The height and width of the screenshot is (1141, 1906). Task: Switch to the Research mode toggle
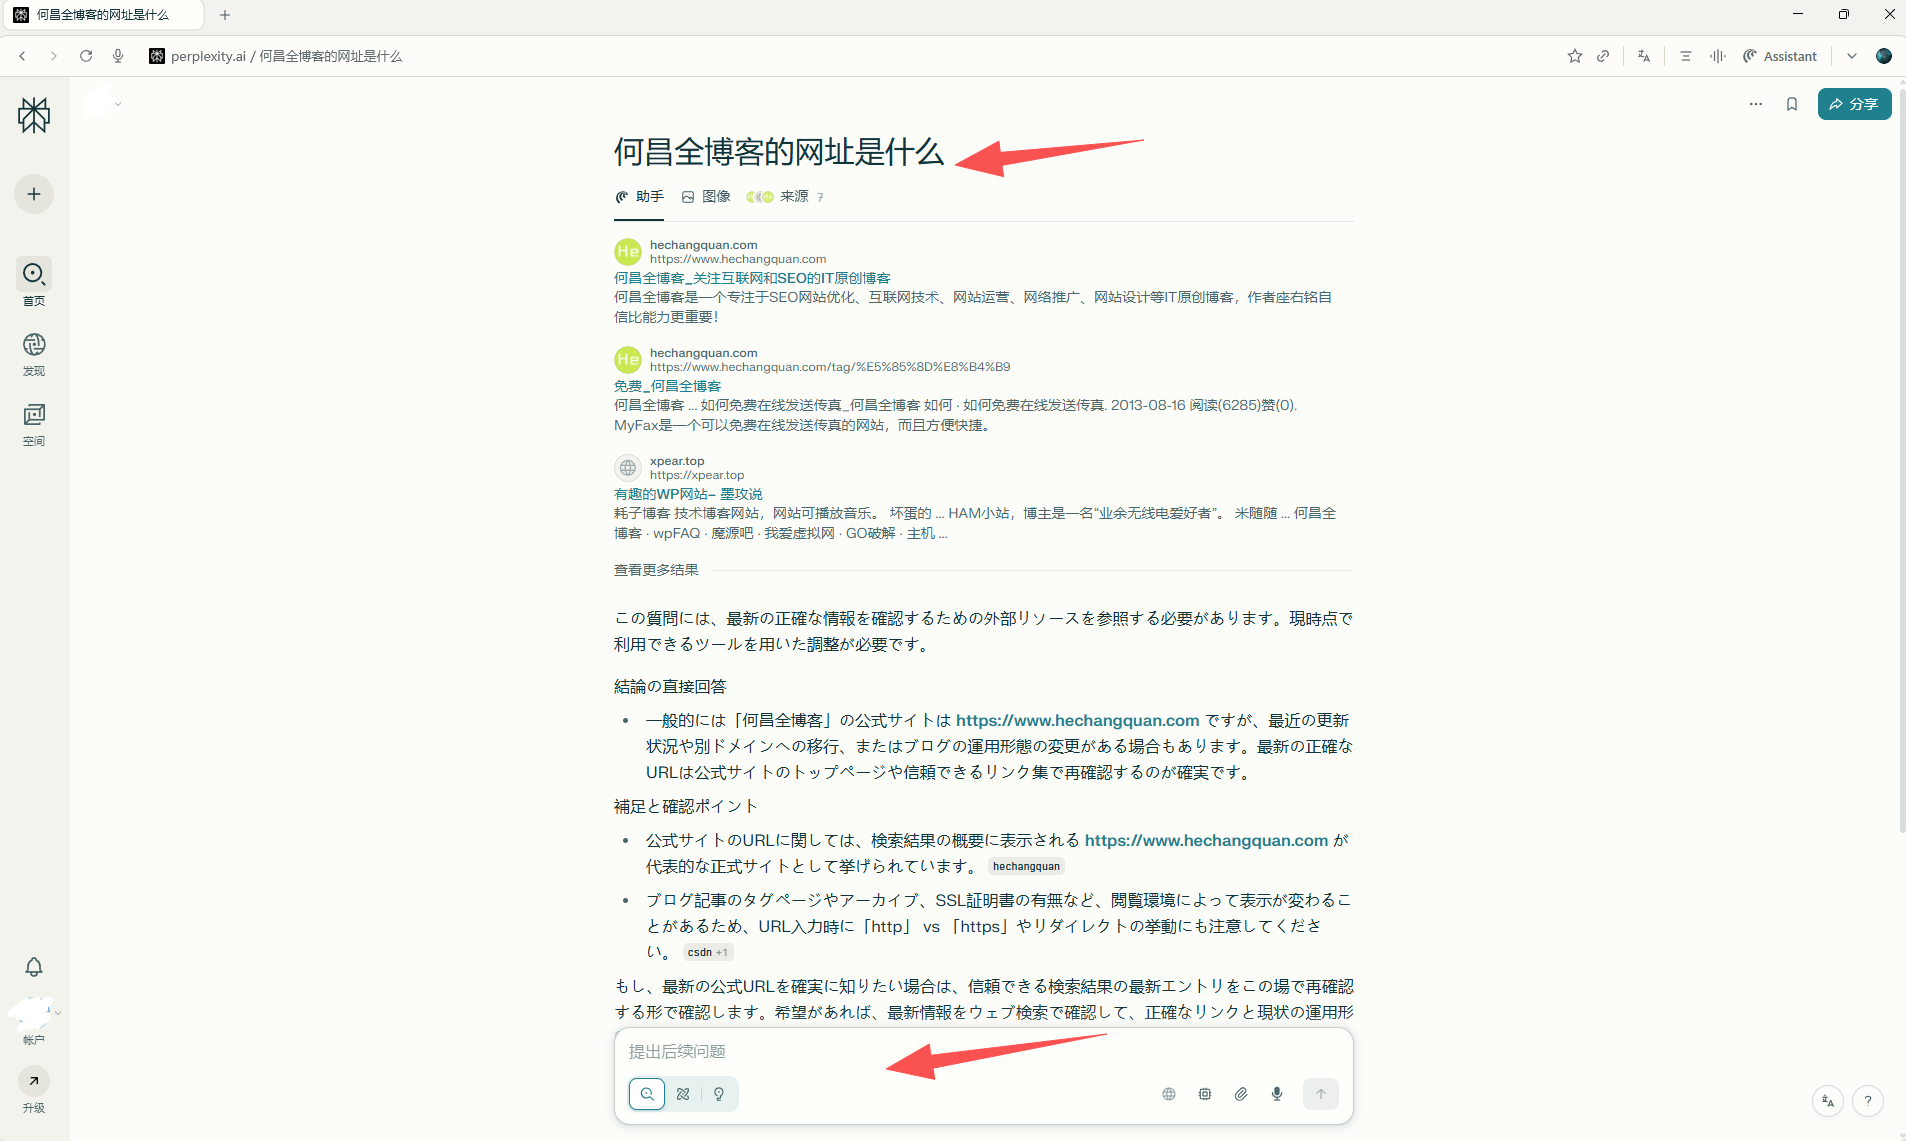pos(683,1094)
